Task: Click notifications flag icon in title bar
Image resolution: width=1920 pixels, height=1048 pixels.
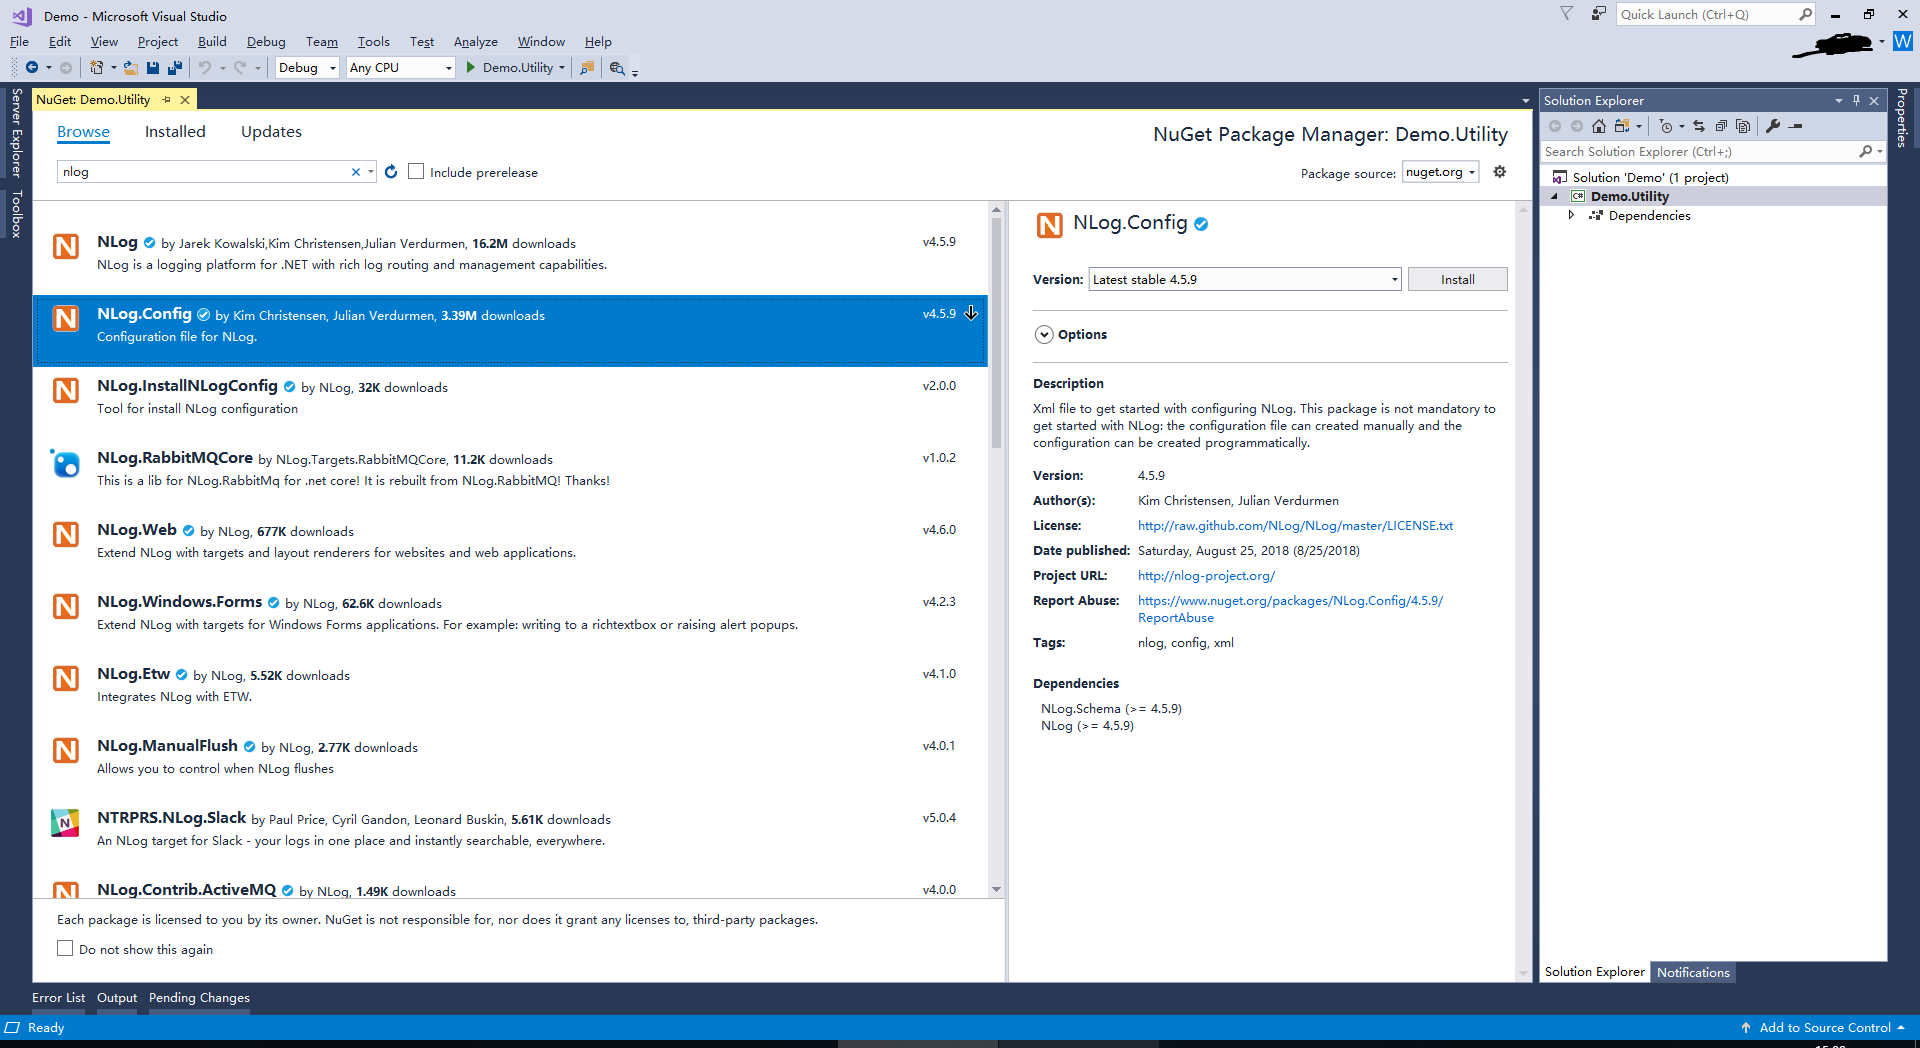Action: click(x=1567, y=14)
